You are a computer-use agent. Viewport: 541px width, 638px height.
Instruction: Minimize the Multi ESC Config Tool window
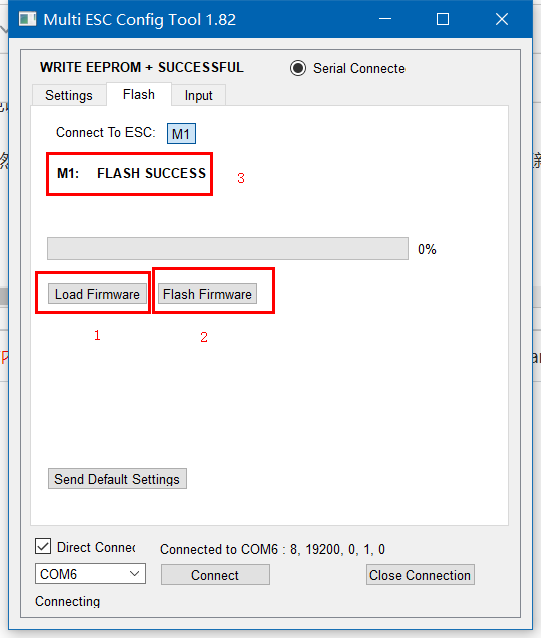tap(384, 19)
